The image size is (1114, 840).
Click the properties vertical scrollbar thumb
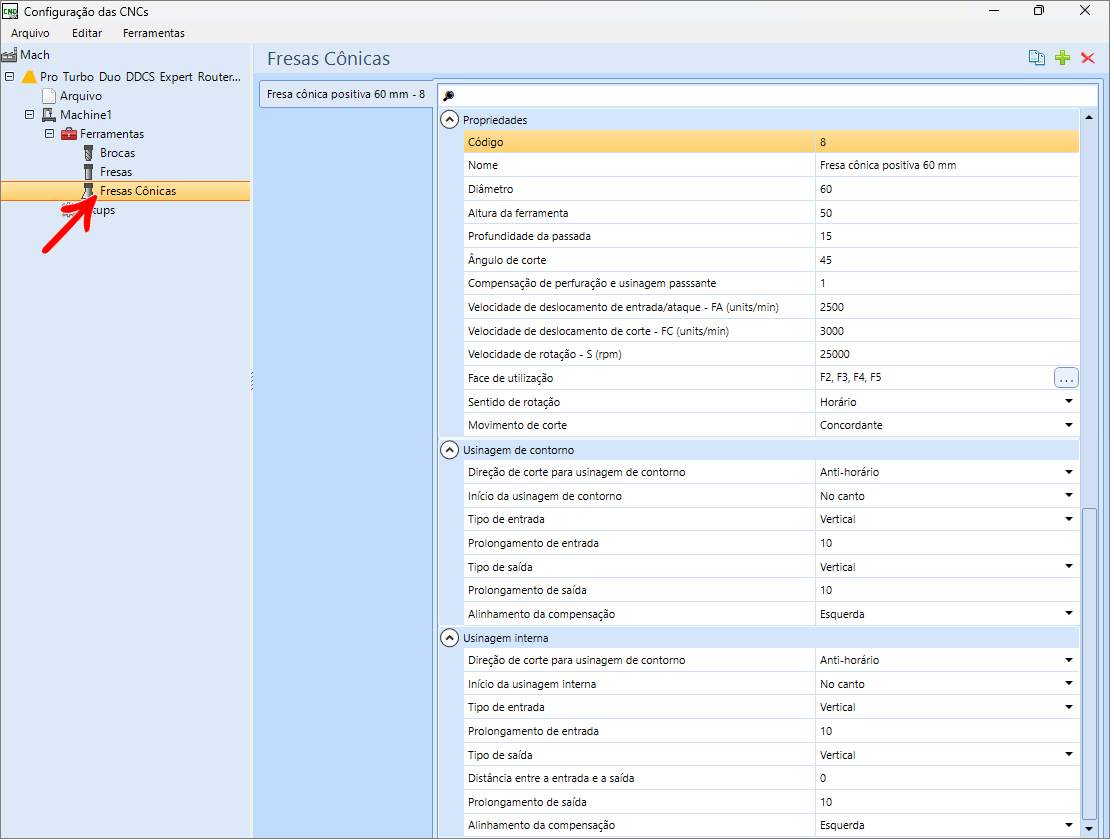pyautogui.click(x=1089, y=664)
